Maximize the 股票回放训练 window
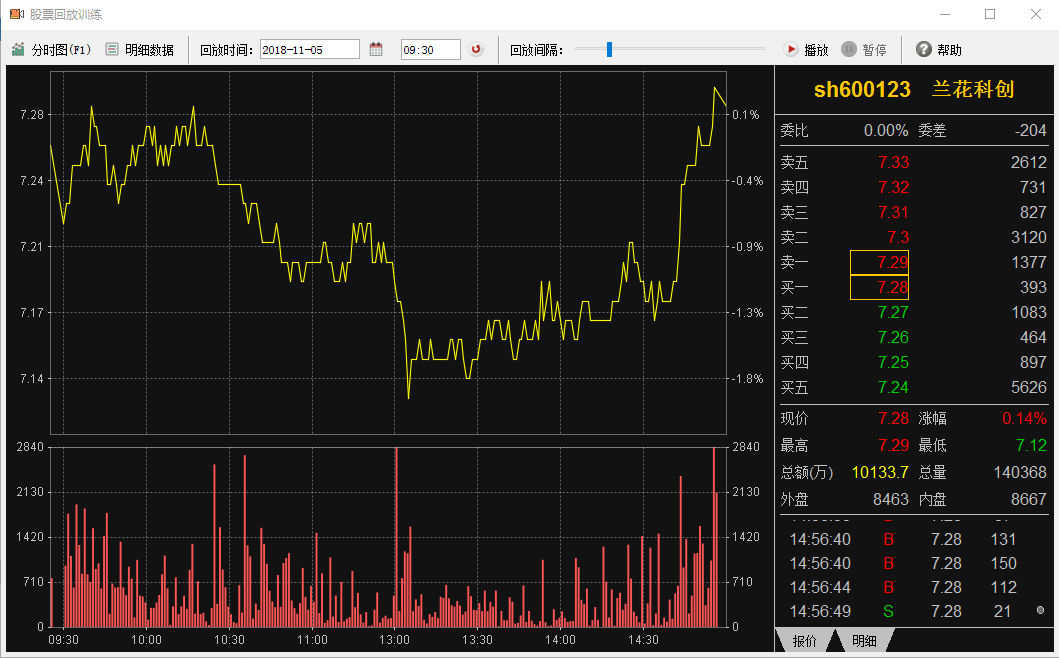This screenshot has width=1059, height=658. click(990, 15)
